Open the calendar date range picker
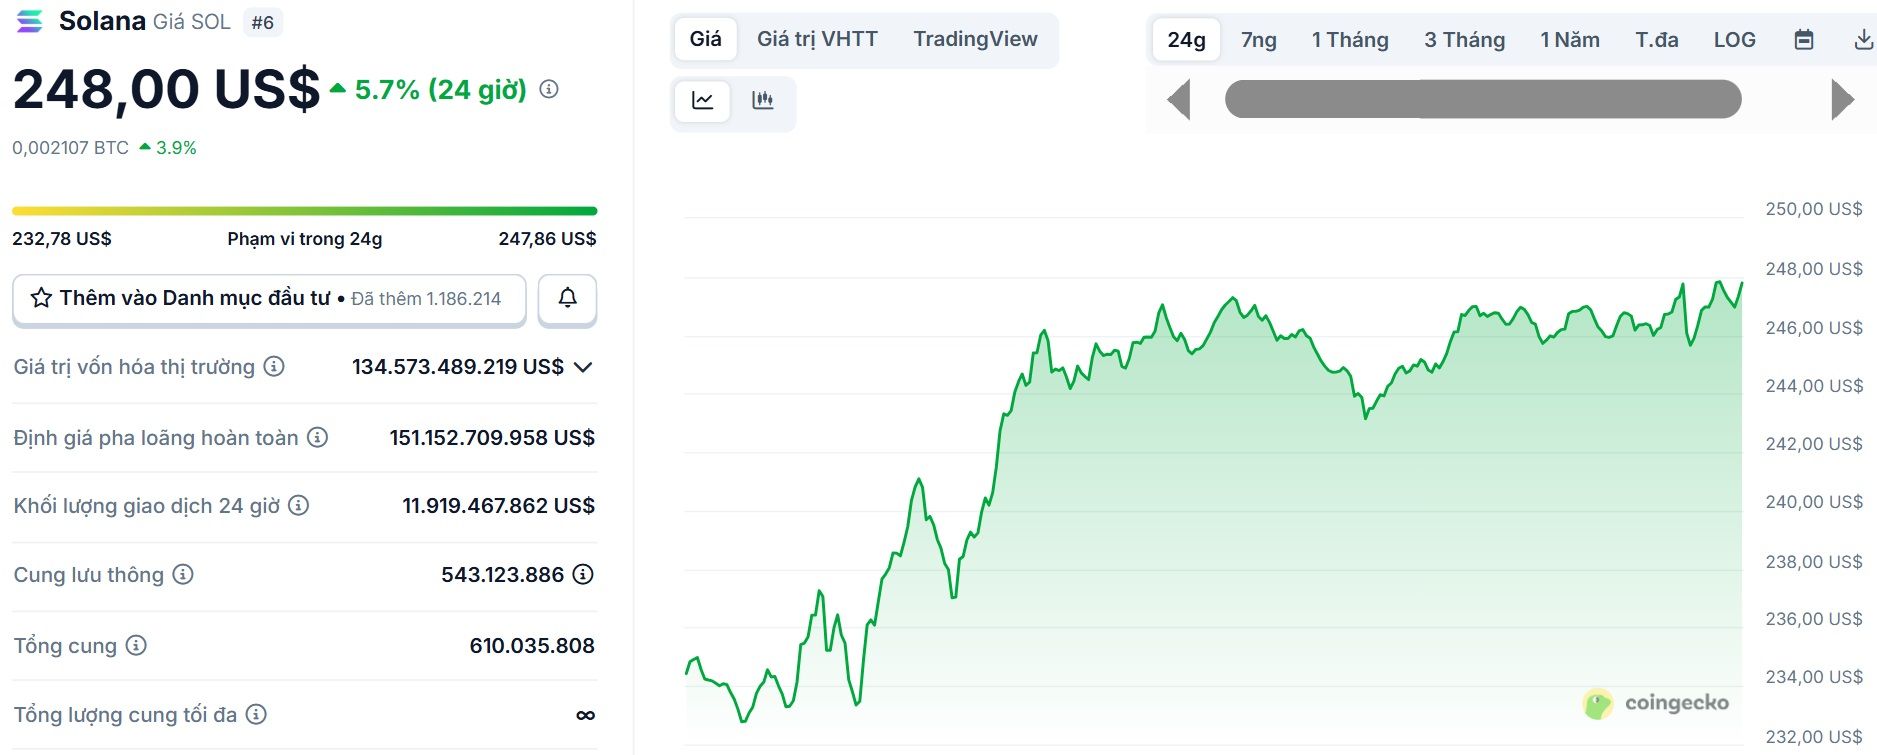Screen dimensions: 1877x755 [1804, 40]
